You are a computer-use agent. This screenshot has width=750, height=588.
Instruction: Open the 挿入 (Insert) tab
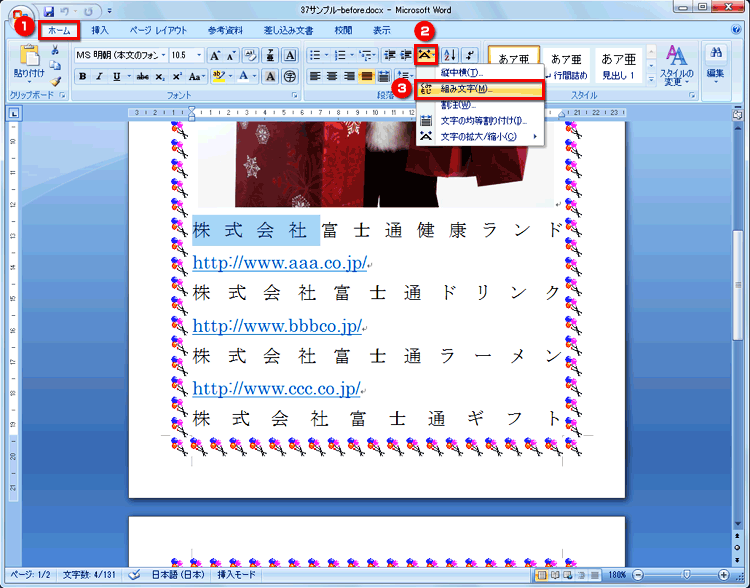[100, 31]
